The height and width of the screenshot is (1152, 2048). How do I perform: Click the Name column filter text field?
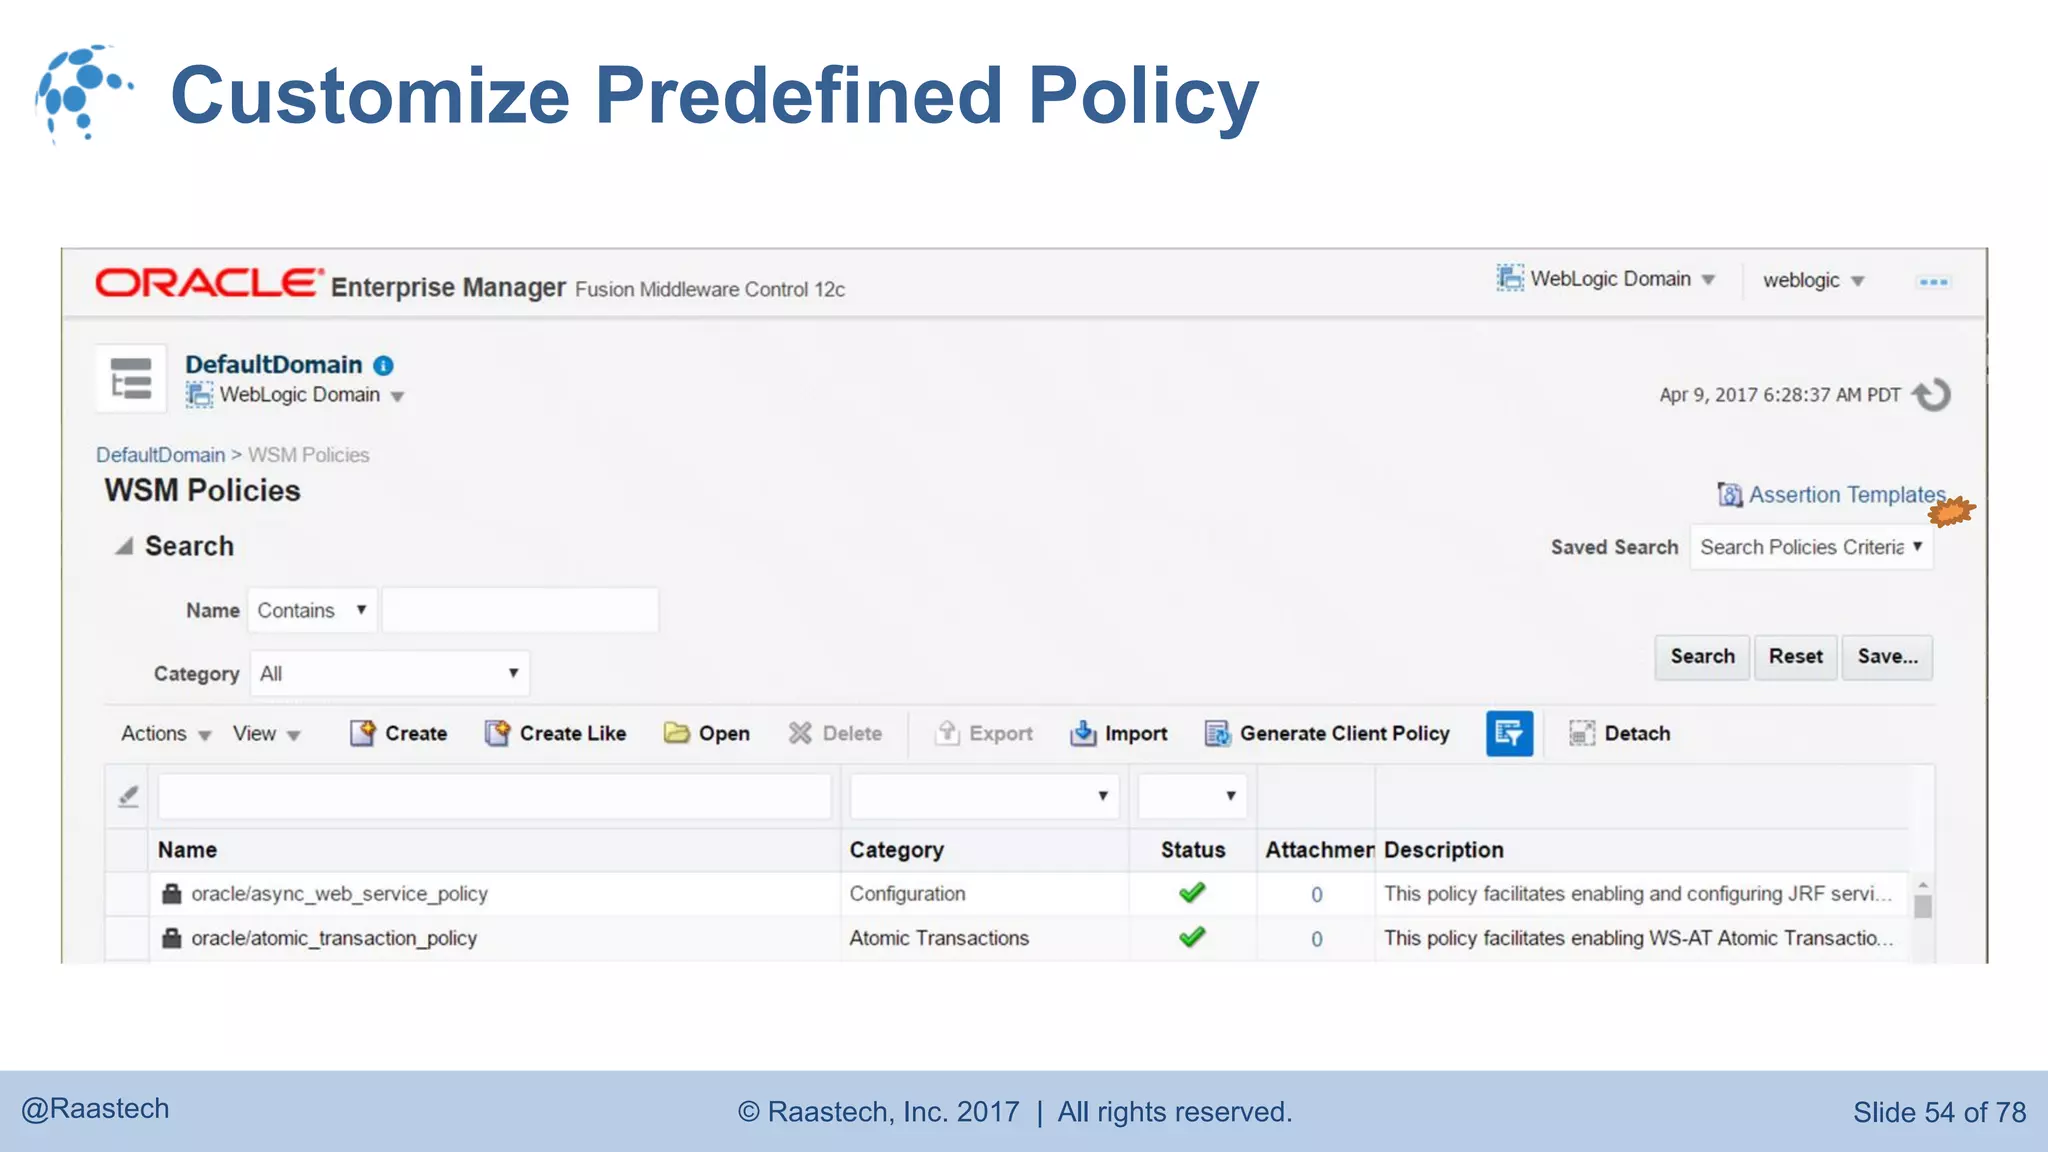pos(494,797)
